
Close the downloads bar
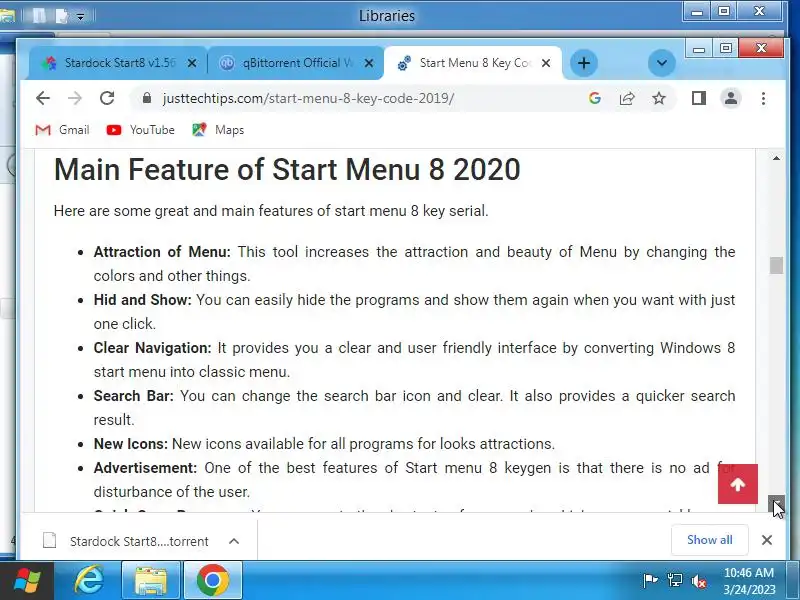766,540
